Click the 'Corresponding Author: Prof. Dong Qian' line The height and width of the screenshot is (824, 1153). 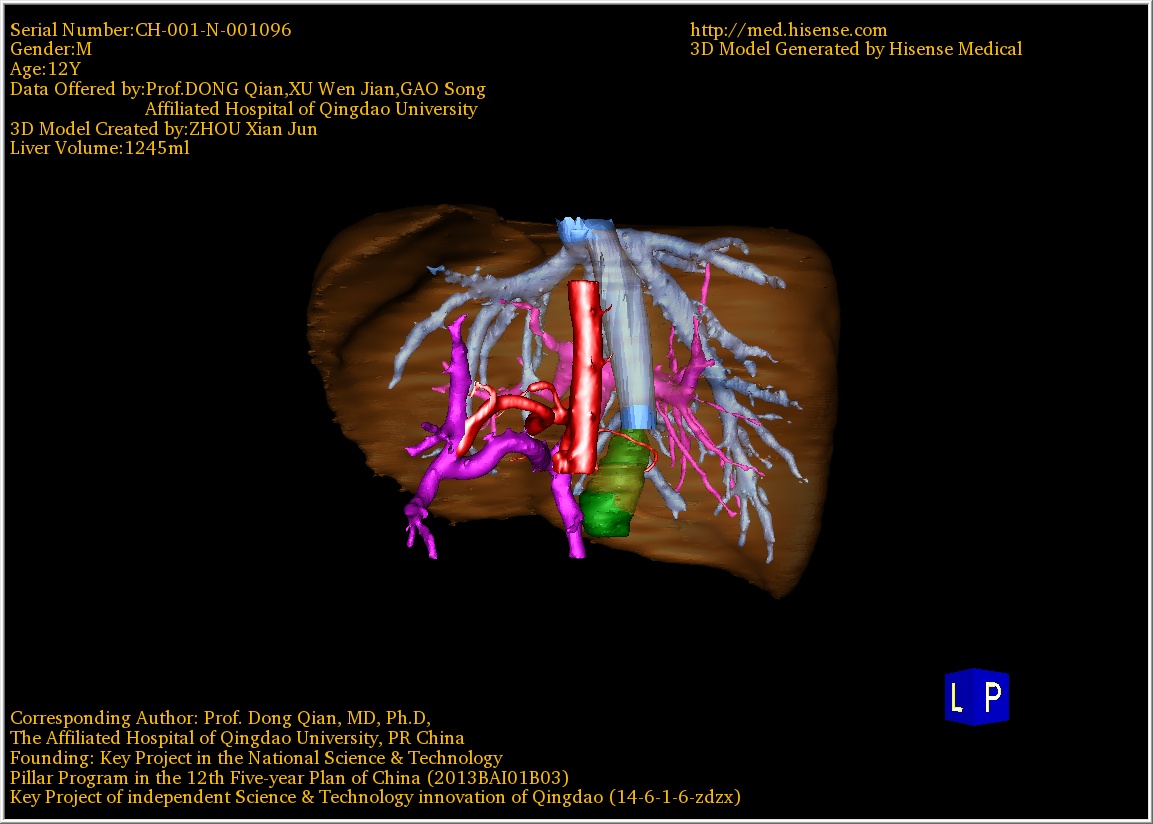click(221, 718)
